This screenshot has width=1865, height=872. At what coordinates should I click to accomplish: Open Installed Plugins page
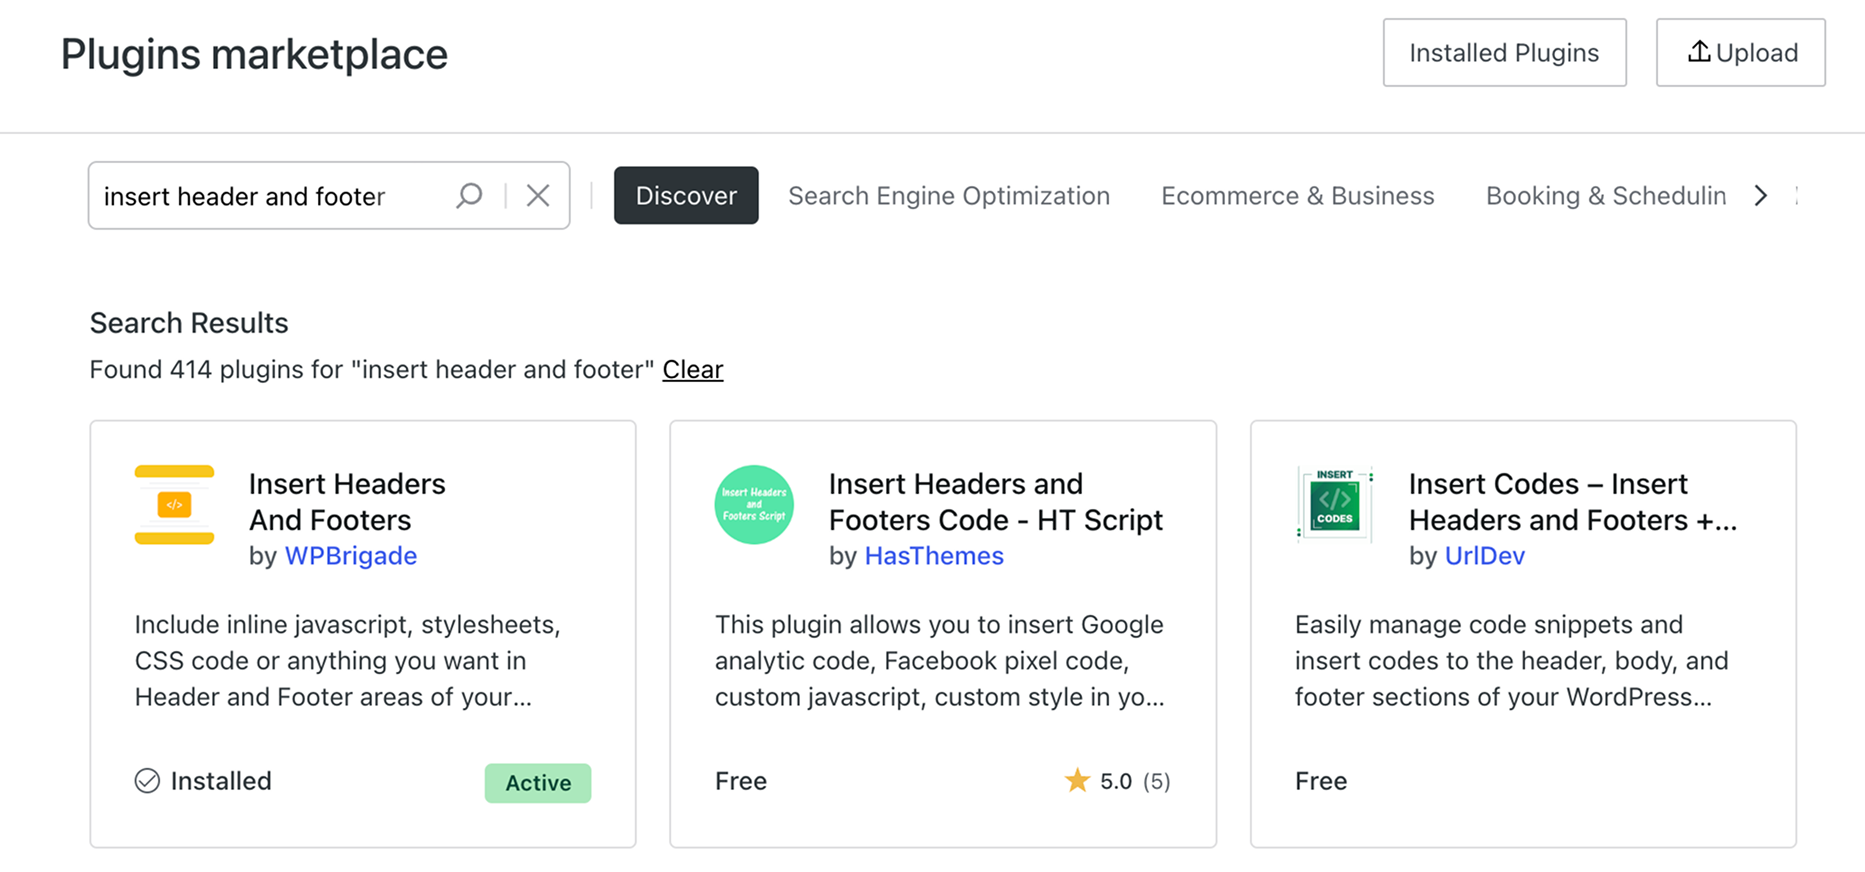(x=1504, y=53)
